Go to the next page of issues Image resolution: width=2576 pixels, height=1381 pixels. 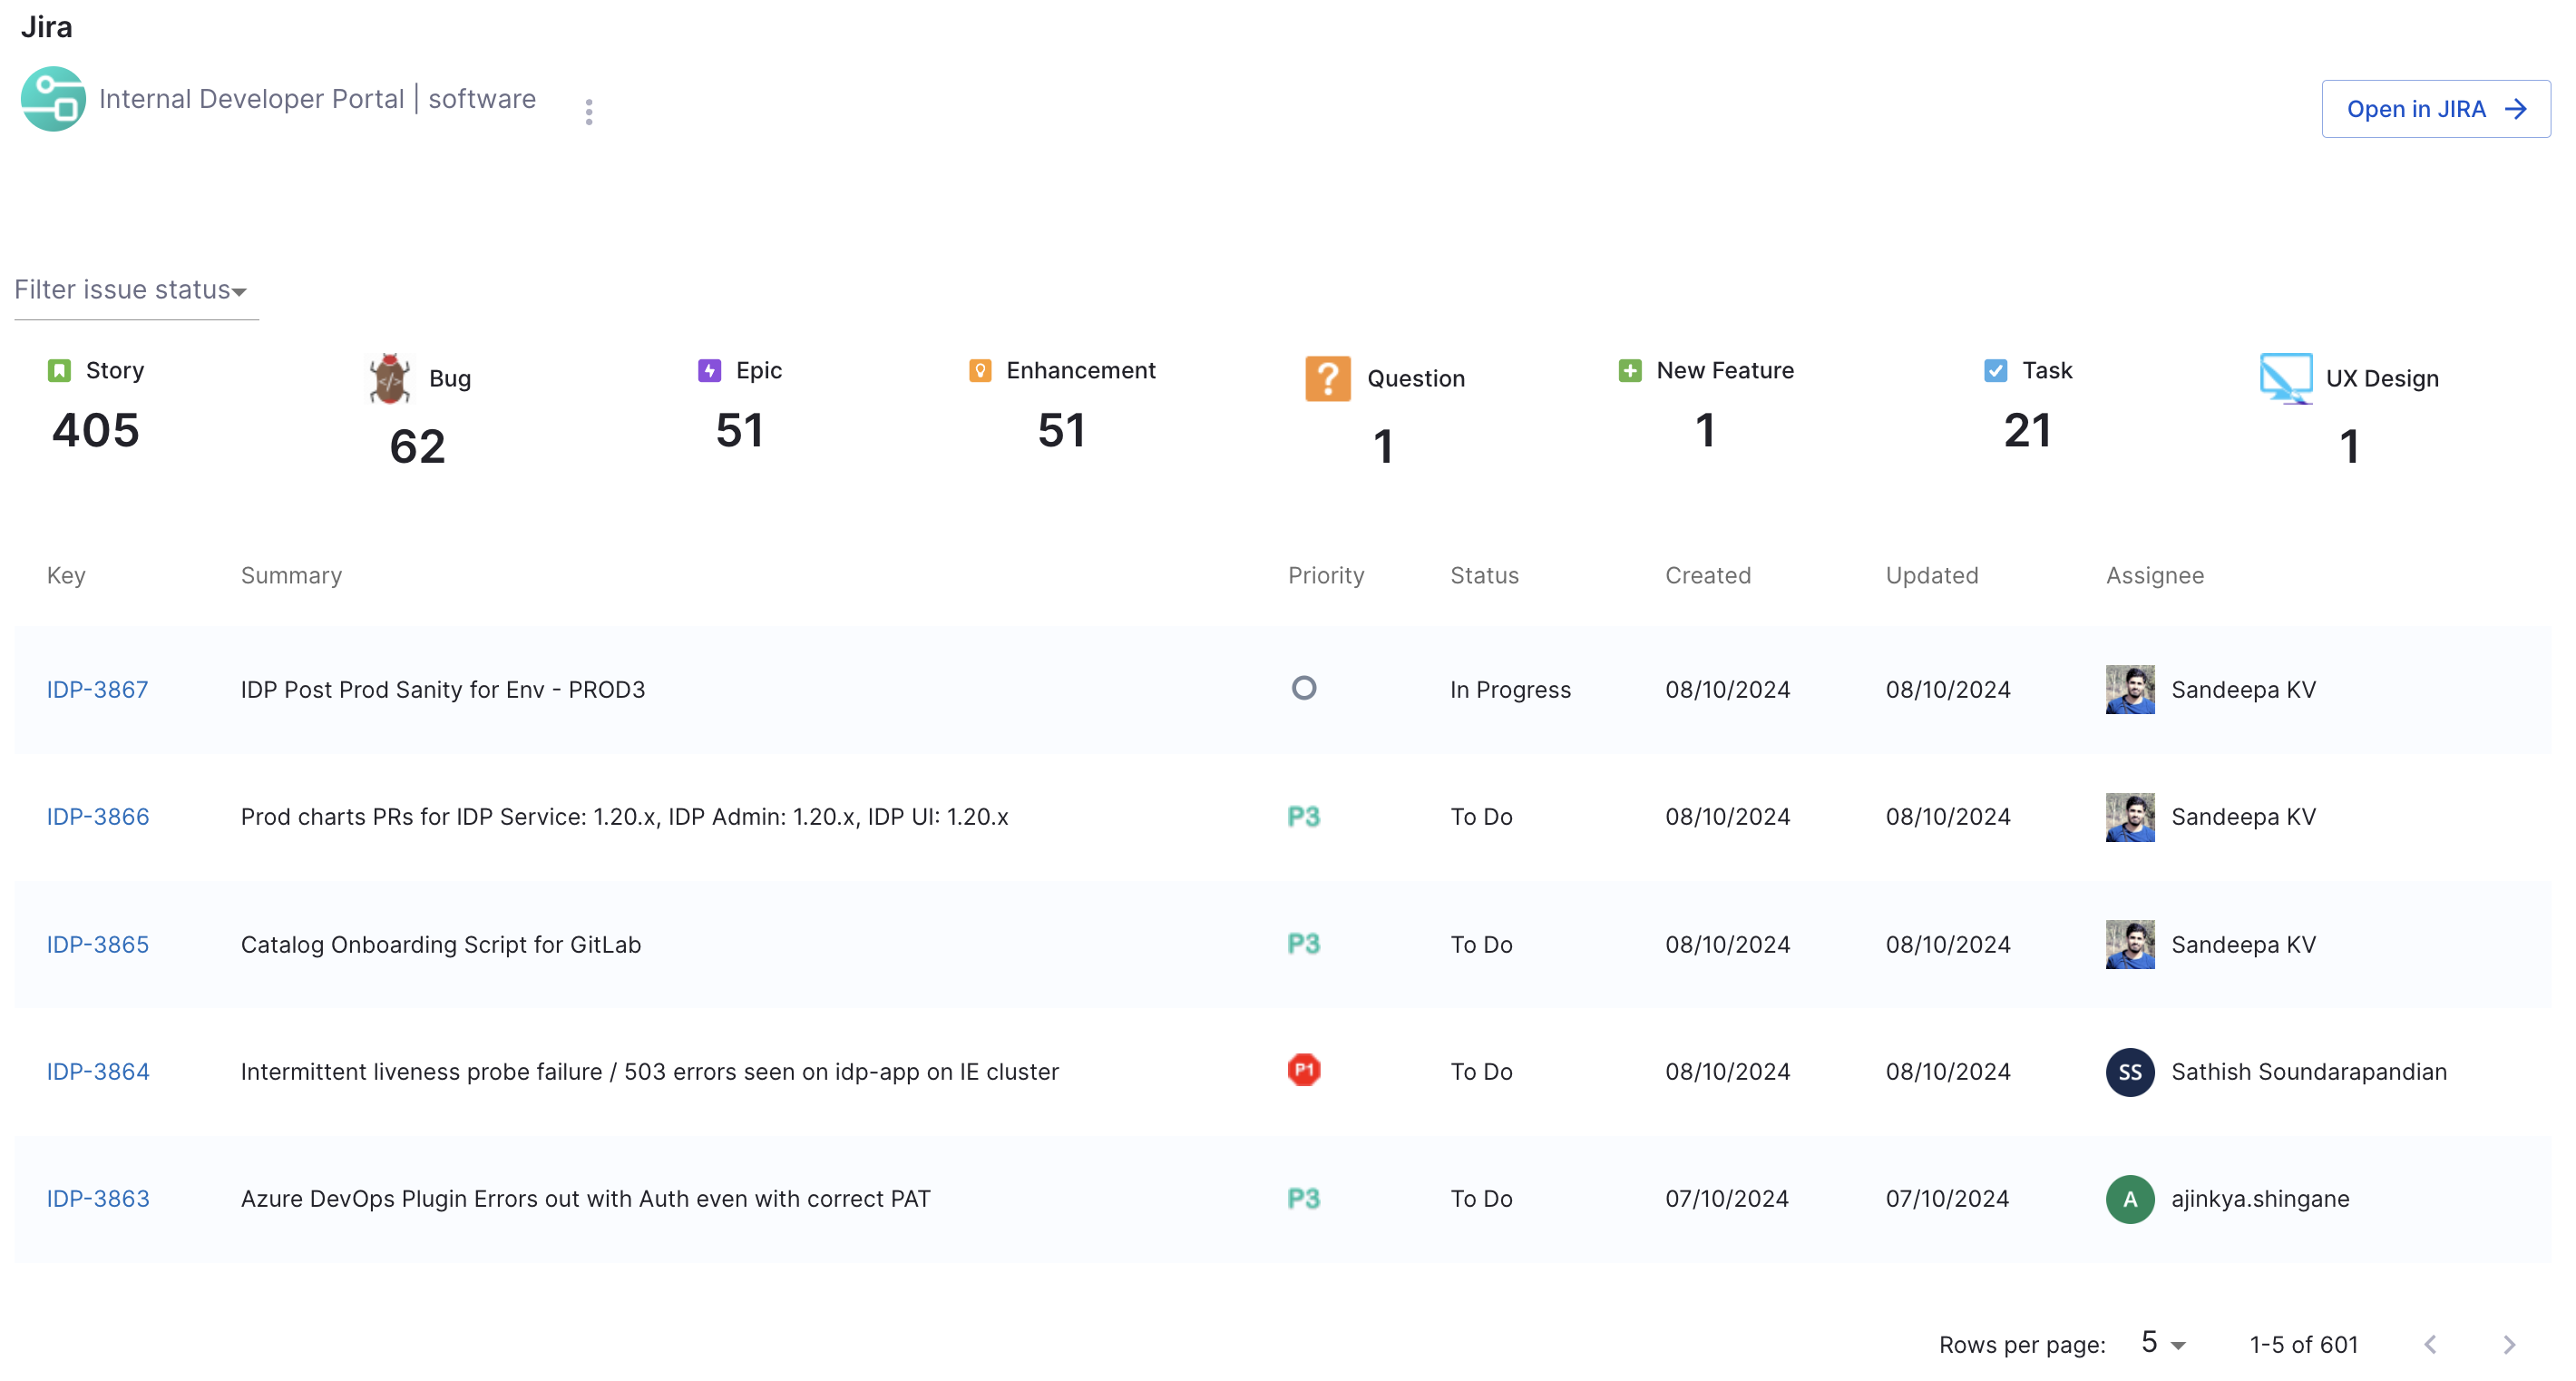pyautogui.click(x=2509, y=1345)
